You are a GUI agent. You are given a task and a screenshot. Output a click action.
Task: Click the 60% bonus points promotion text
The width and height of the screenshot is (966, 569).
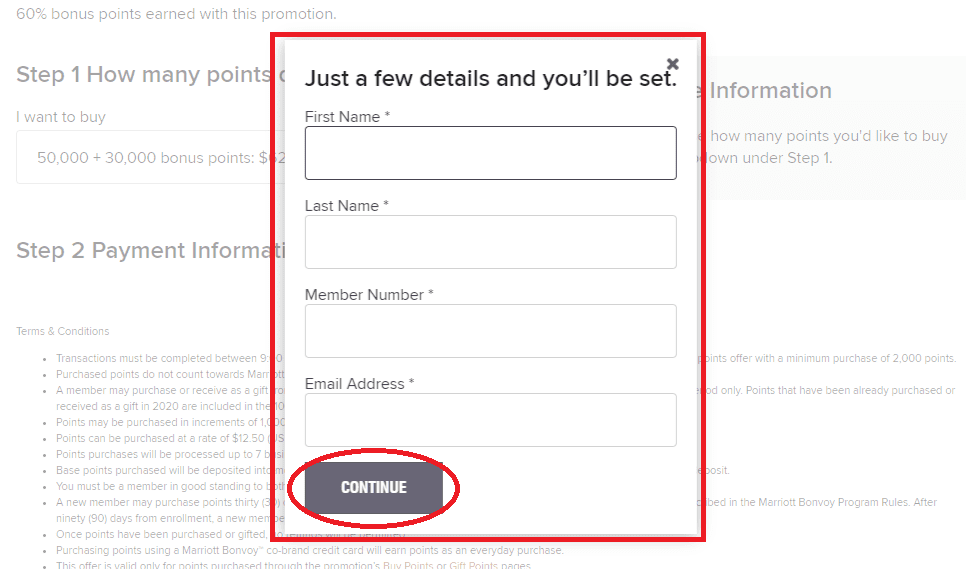coord(176,14)
